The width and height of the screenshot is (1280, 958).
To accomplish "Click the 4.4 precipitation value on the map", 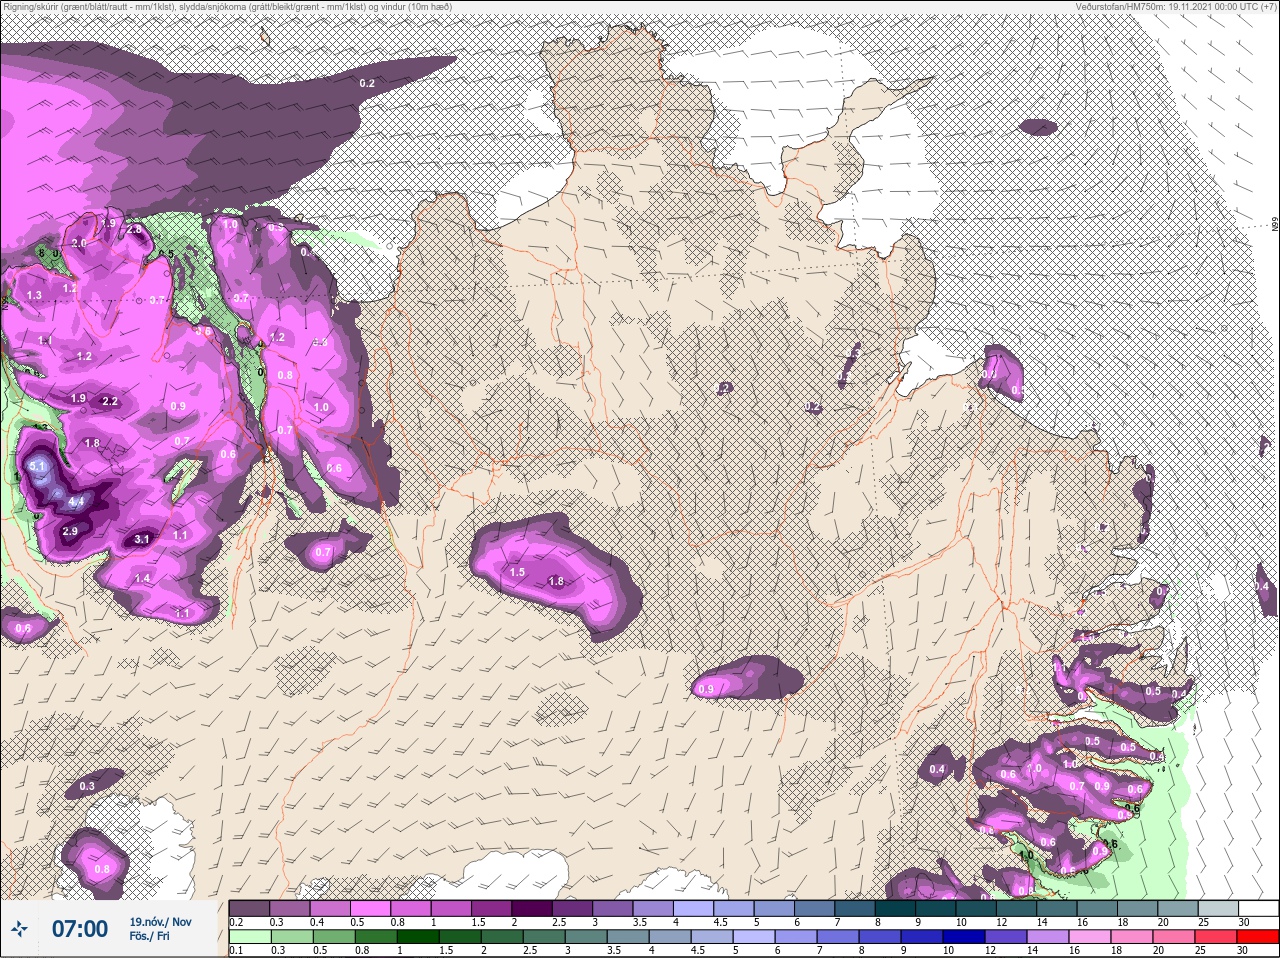I will coord(76,500).
